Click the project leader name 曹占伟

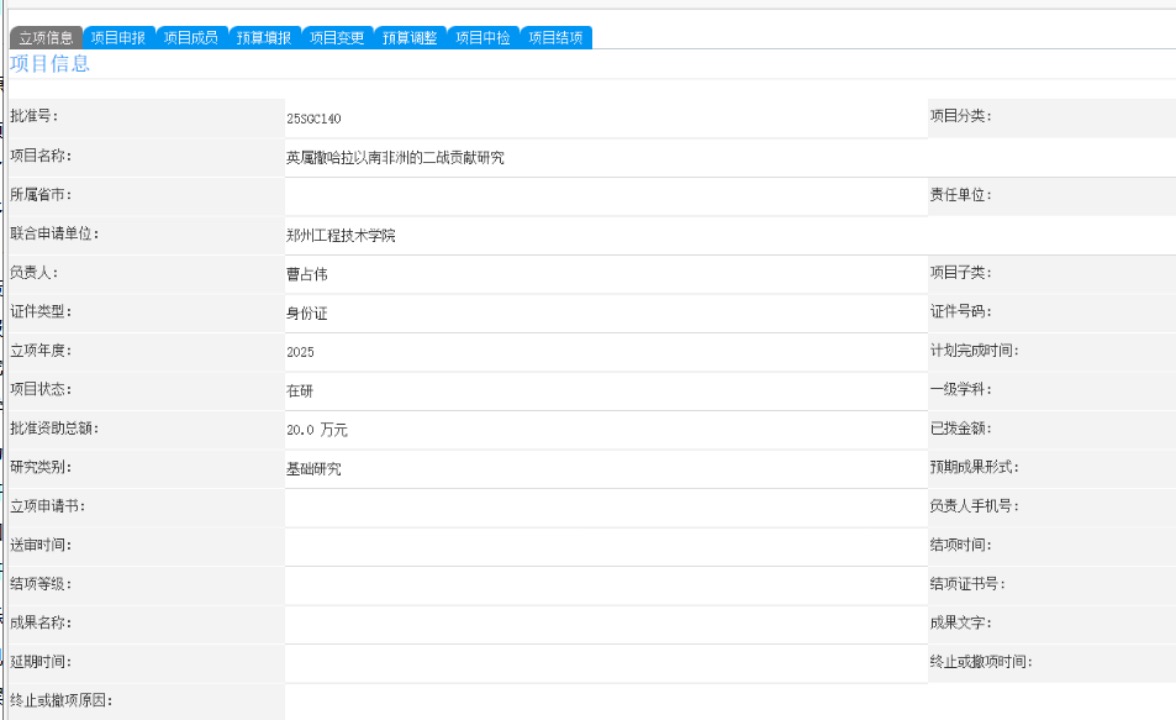click(307, 274)
